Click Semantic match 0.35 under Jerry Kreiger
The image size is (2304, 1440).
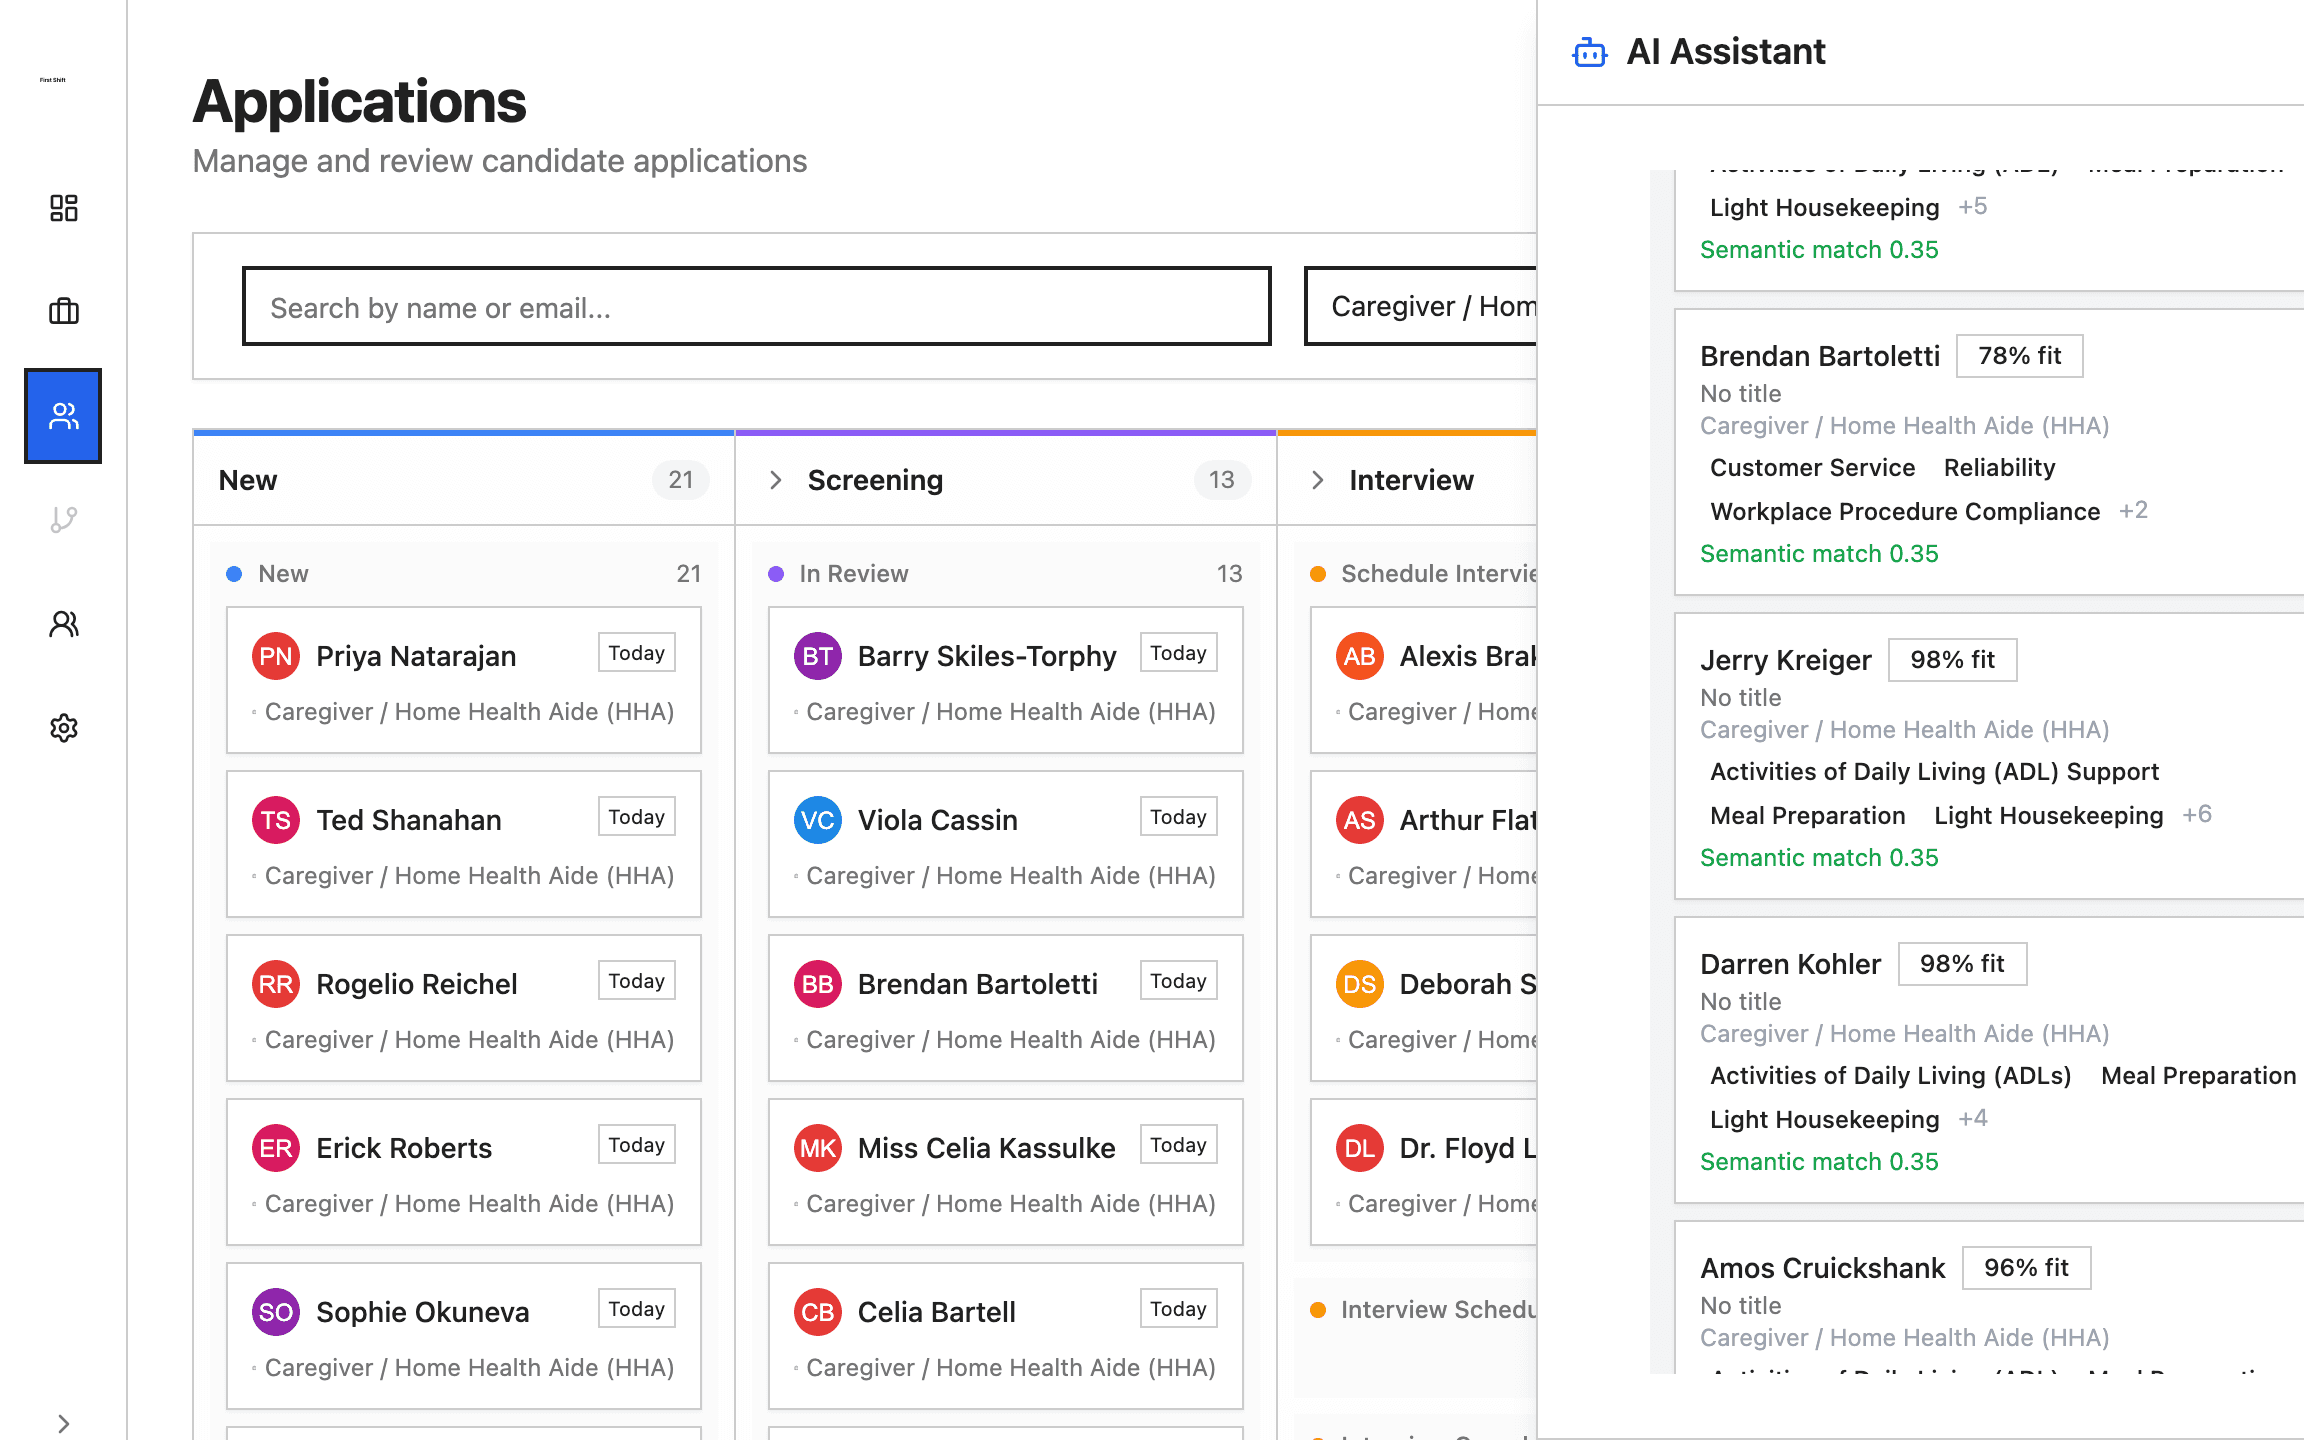(x=1819, y=858)
